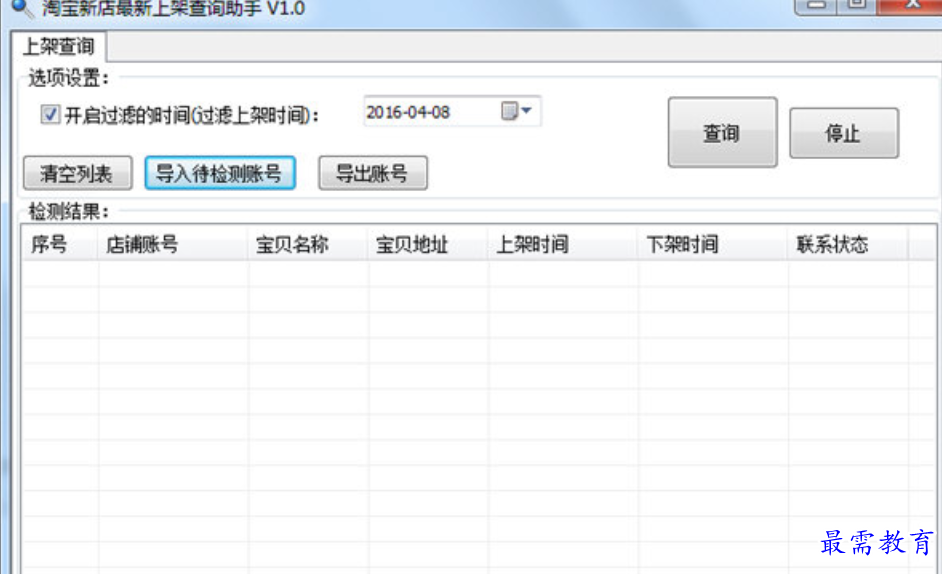Sort by the 联系状态 column header

(848, 244)
